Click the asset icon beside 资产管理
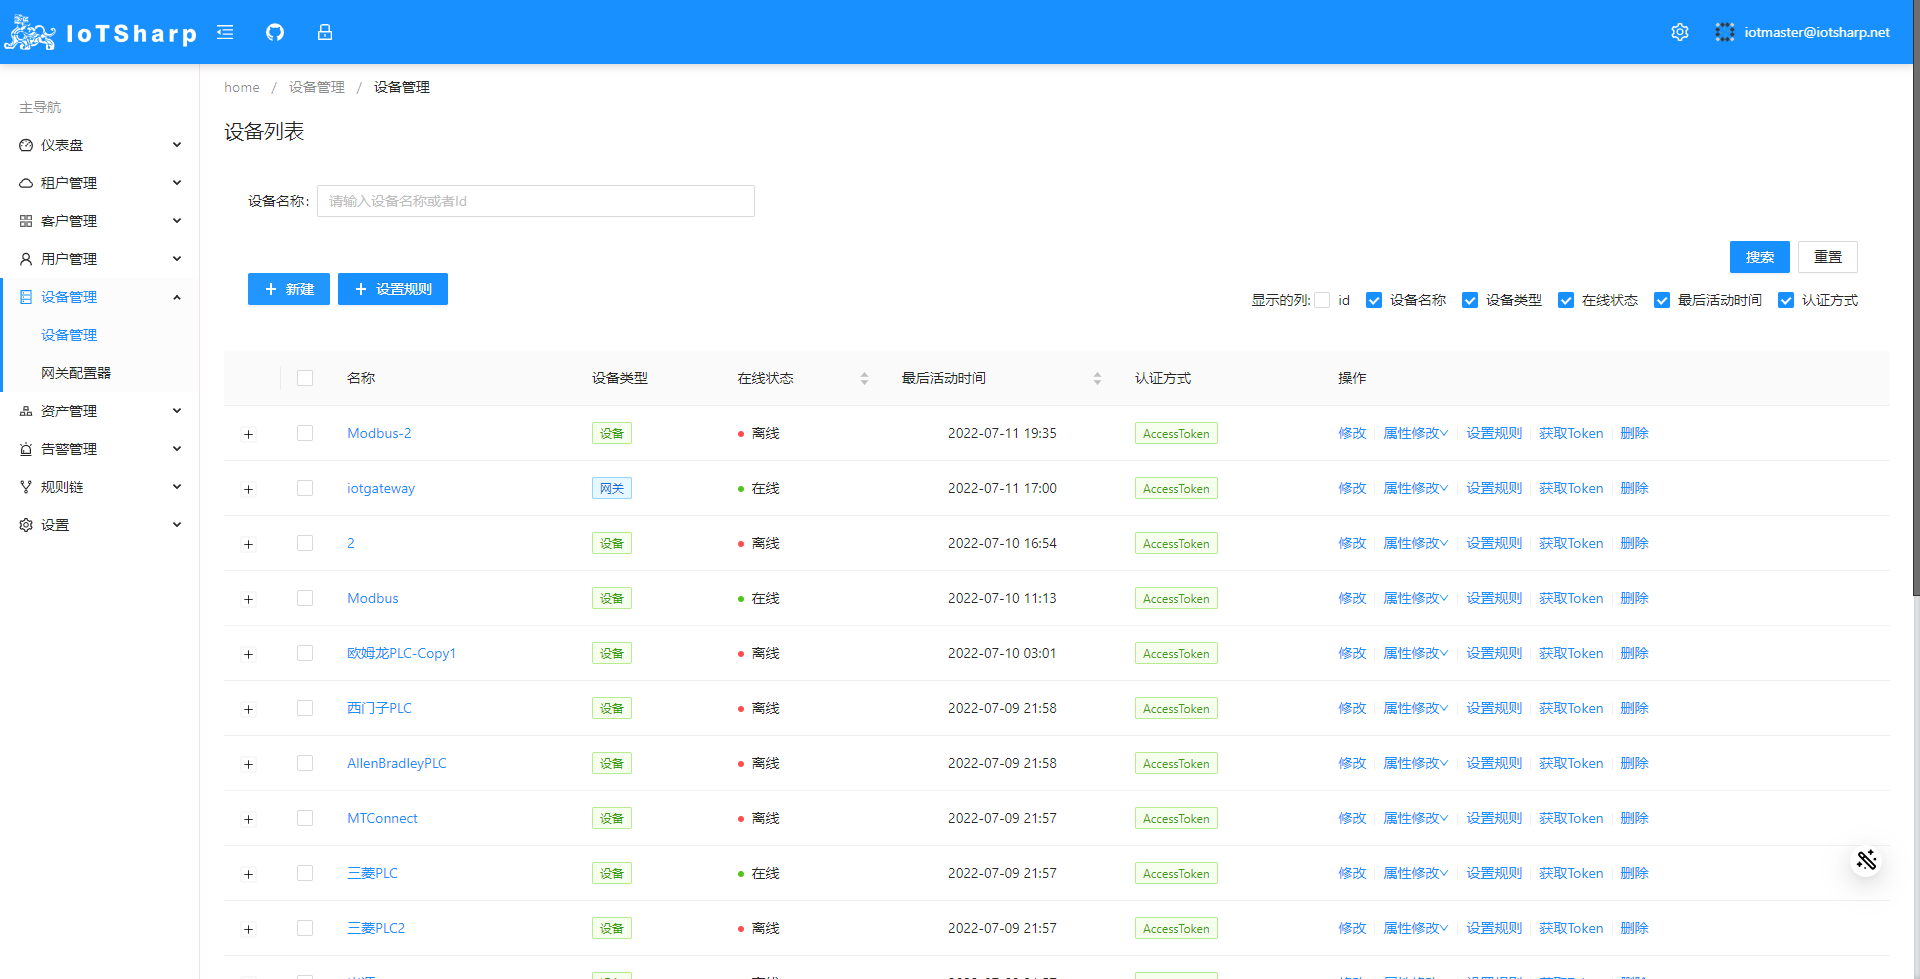Viewport: 1920px width, 979px height. click(x=26, y=411)
